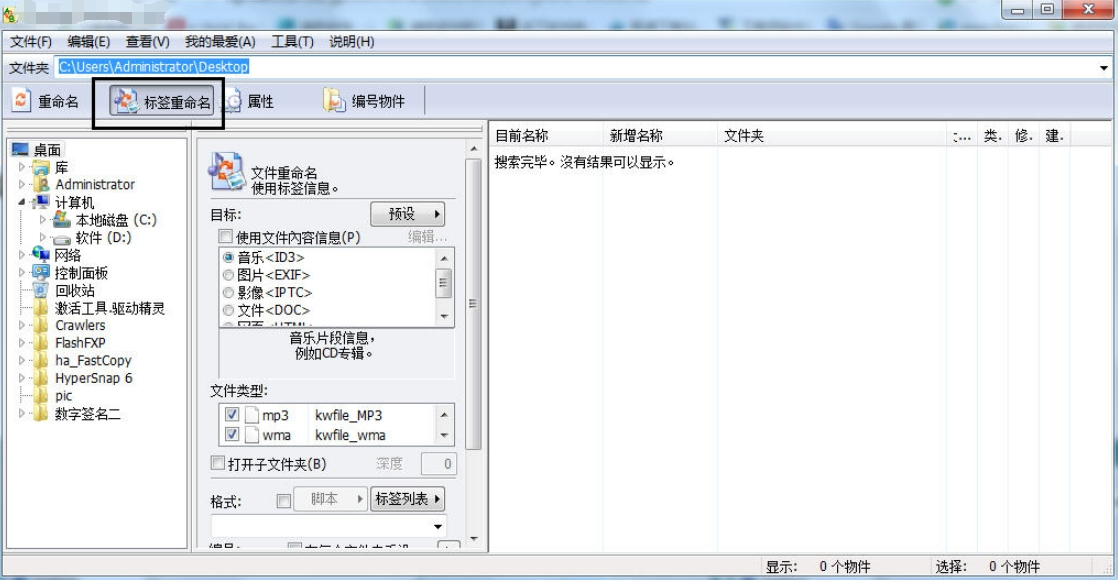The width and height of the screenshot is (1118, 580).
Task: Enable the 使用文件內容信息(P) checkbox
Action: point(225,236)
